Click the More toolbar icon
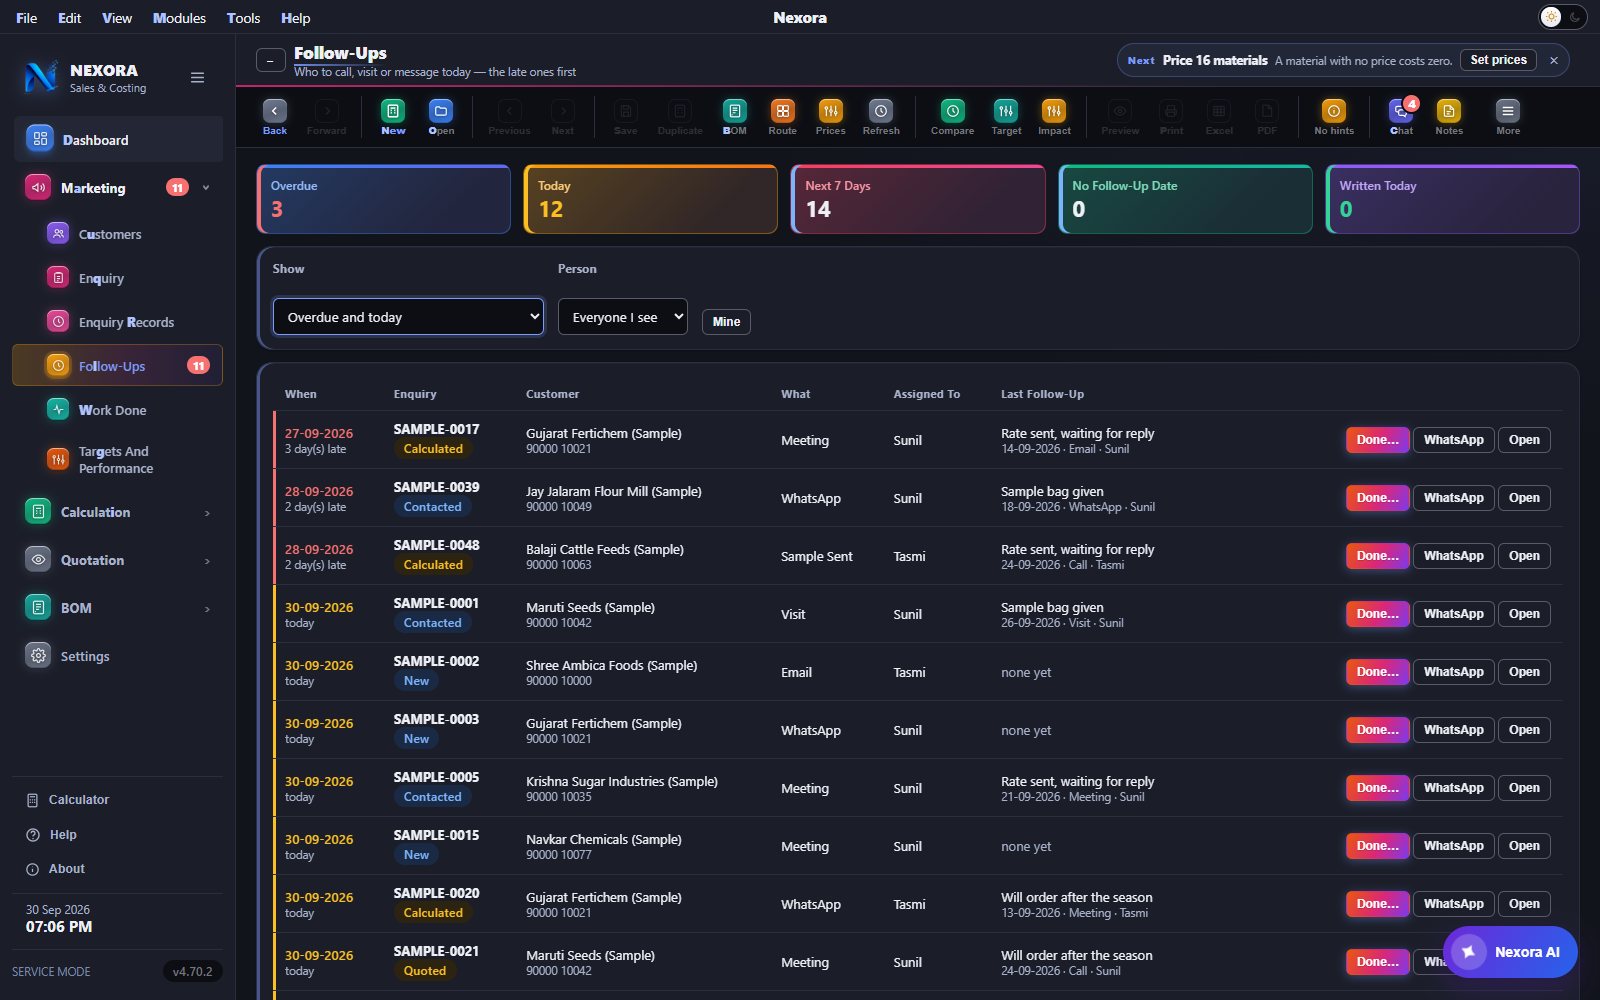The height and width of the screenshot is (1000, 1600). click(1508, 116)
